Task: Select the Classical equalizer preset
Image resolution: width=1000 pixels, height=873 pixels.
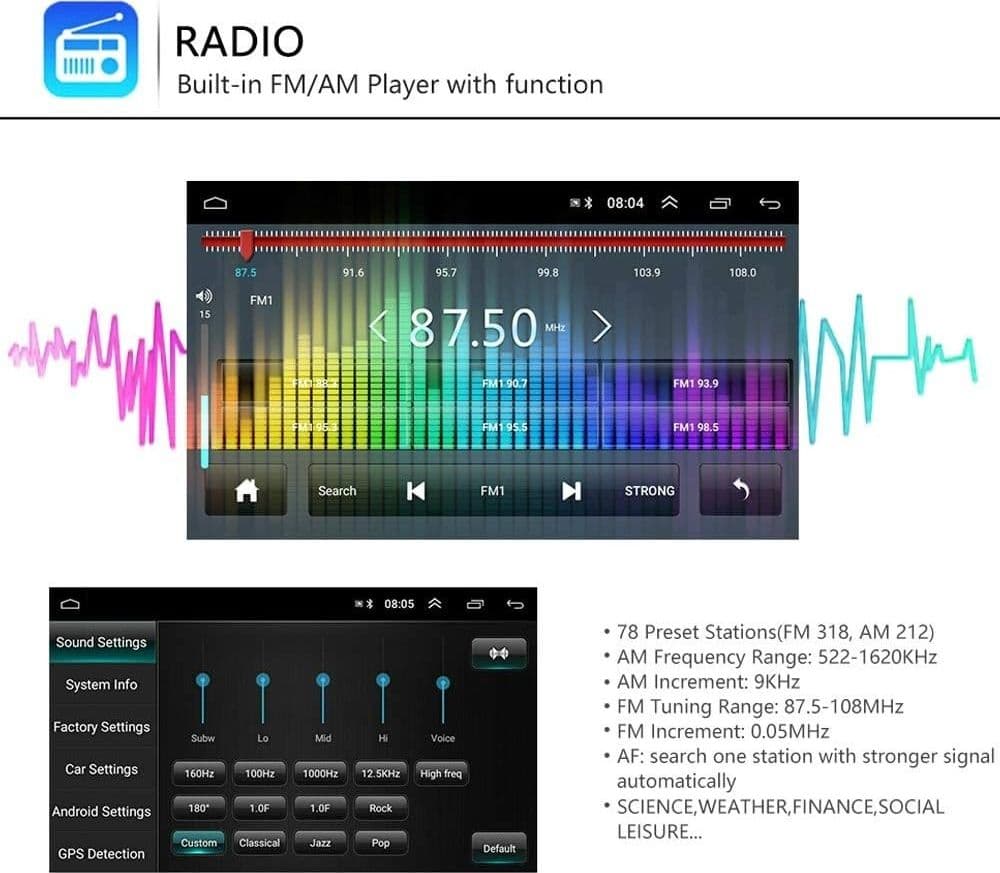Action: [260, 843]
